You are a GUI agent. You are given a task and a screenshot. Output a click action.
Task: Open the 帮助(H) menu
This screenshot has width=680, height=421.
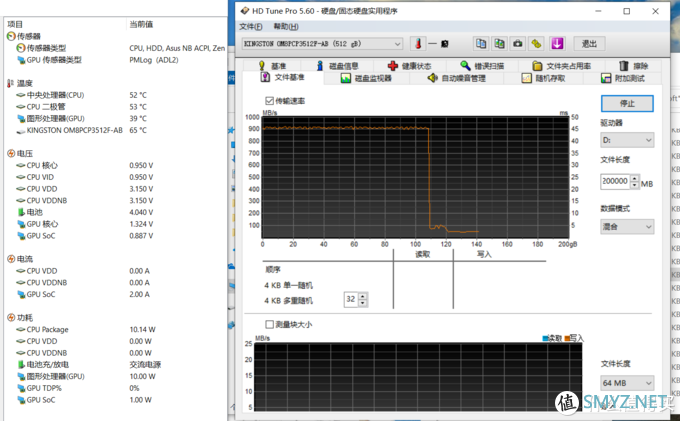click(286, 26)
